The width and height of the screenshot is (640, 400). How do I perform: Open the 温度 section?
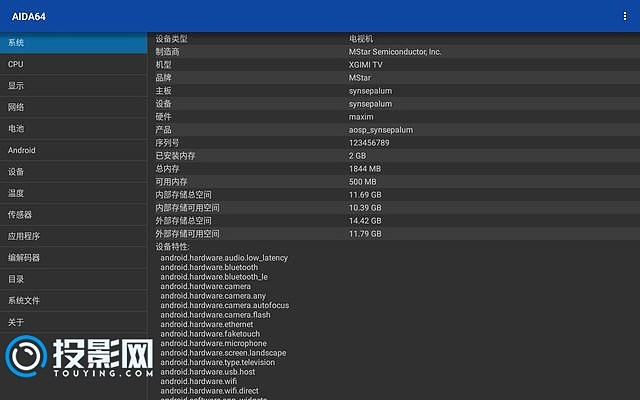click(73, 193)
